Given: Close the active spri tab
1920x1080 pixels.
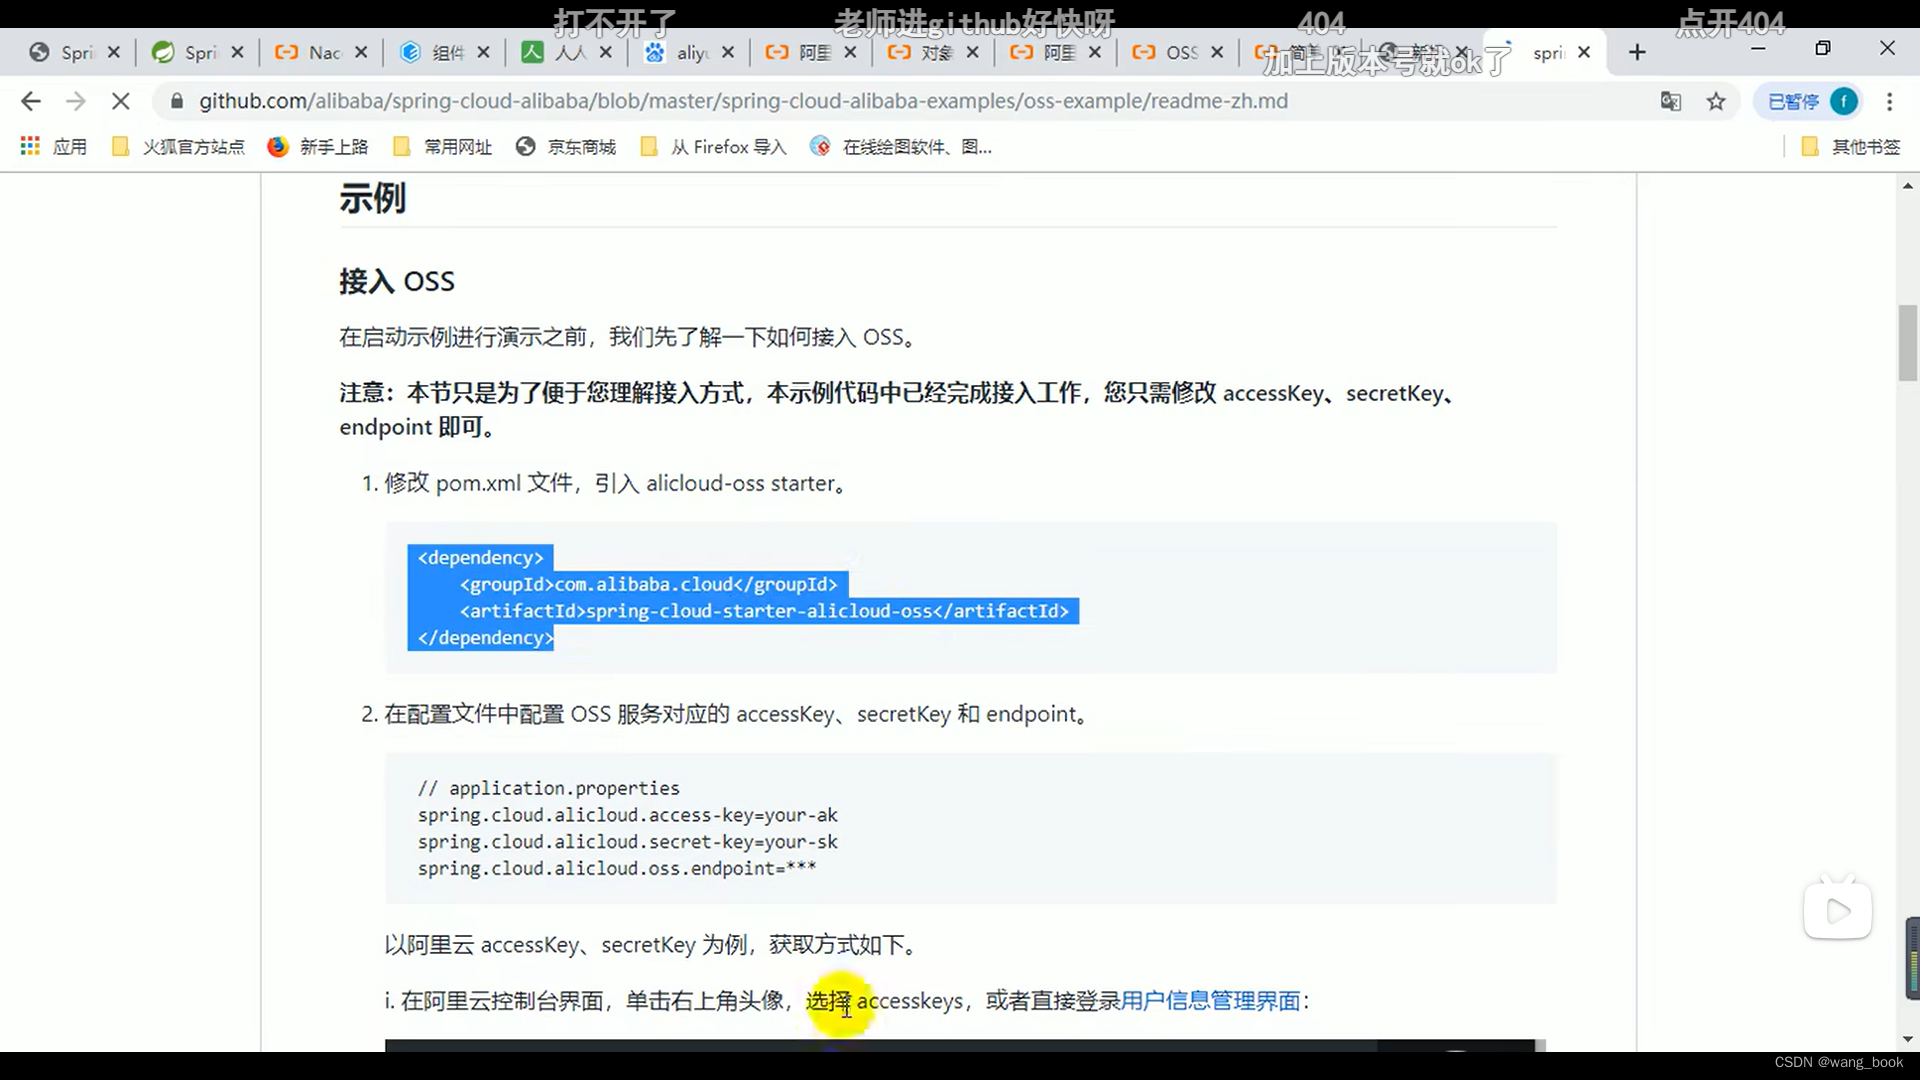Looking at the screenshot, I should coord(1584,52).
